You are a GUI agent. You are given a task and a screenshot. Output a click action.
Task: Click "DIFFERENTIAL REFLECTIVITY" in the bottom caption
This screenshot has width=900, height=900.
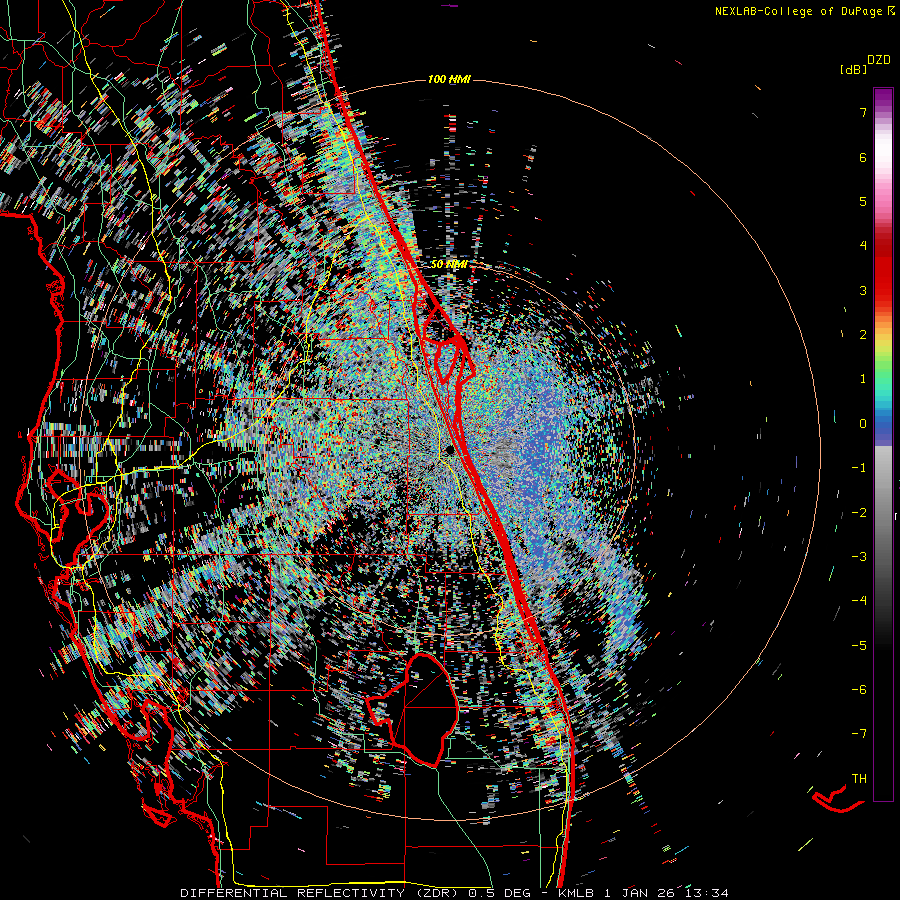(293, 893)
